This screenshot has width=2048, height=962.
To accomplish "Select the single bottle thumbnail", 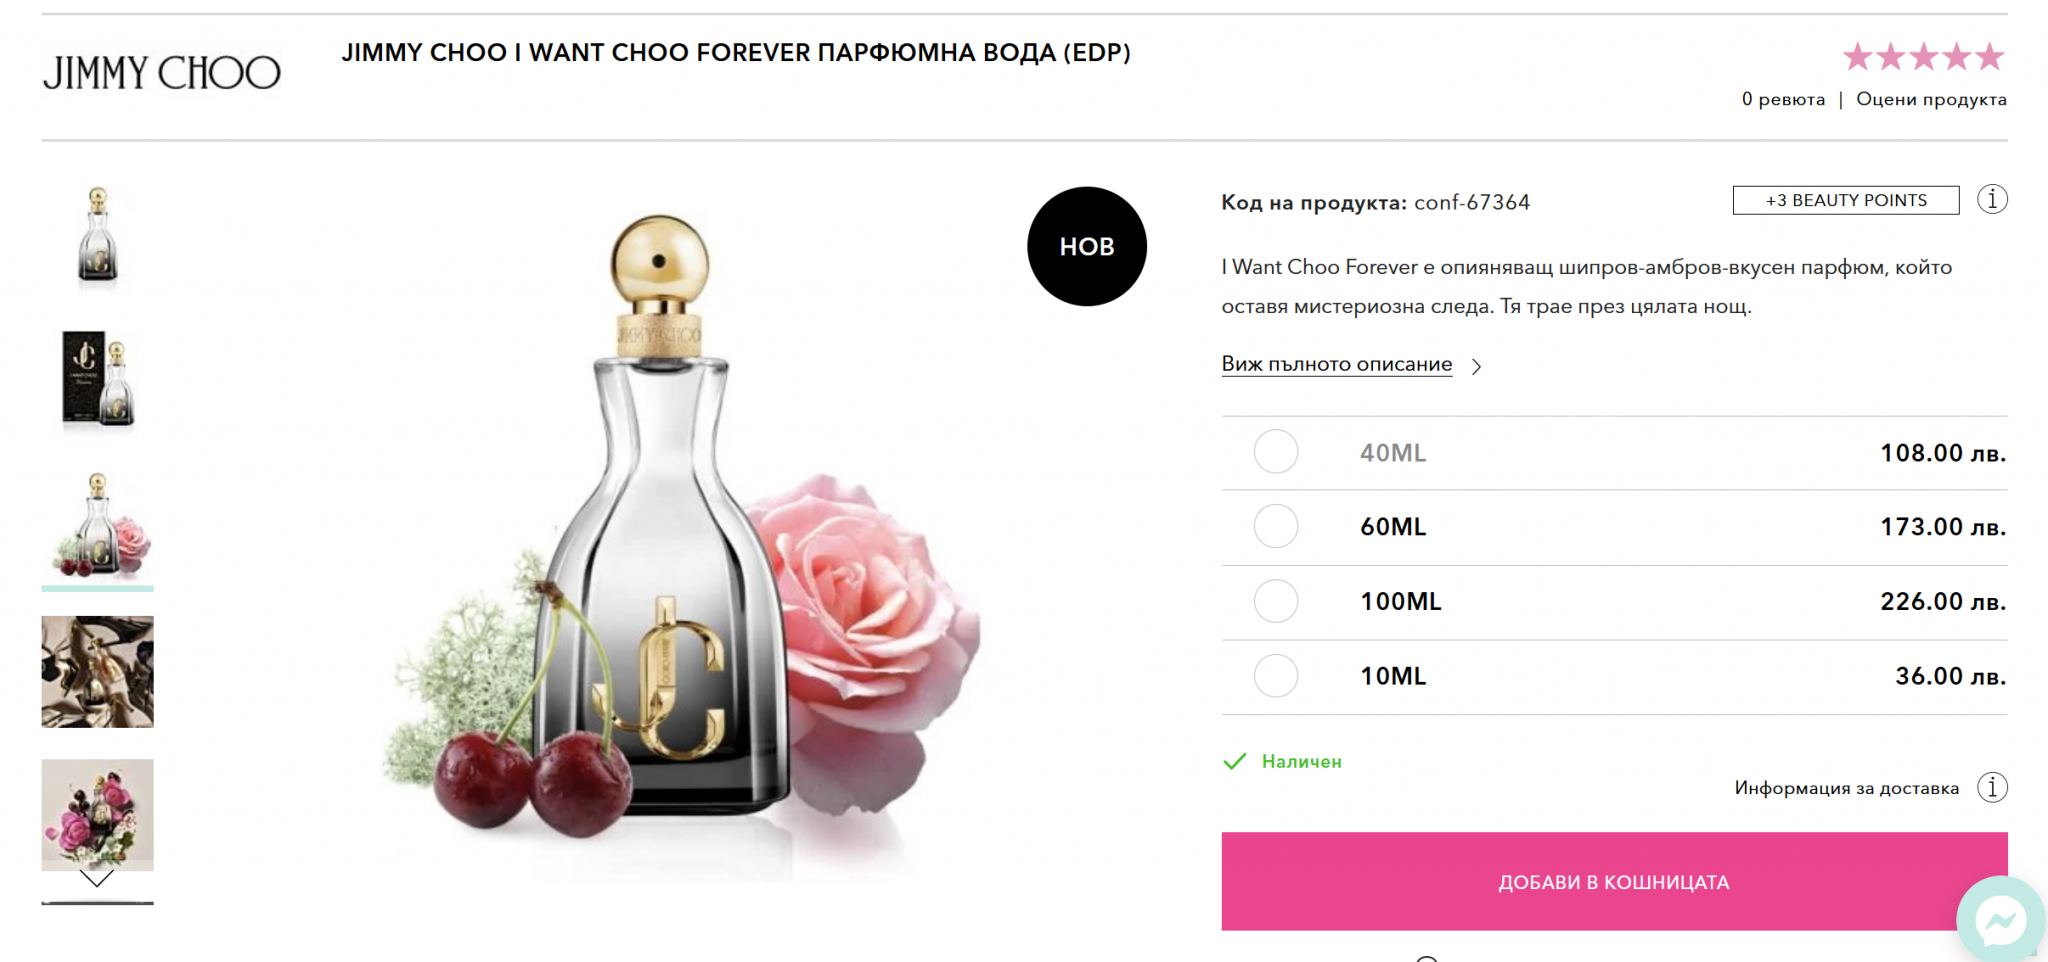I will pyautogui.click(x=98, y=236).
